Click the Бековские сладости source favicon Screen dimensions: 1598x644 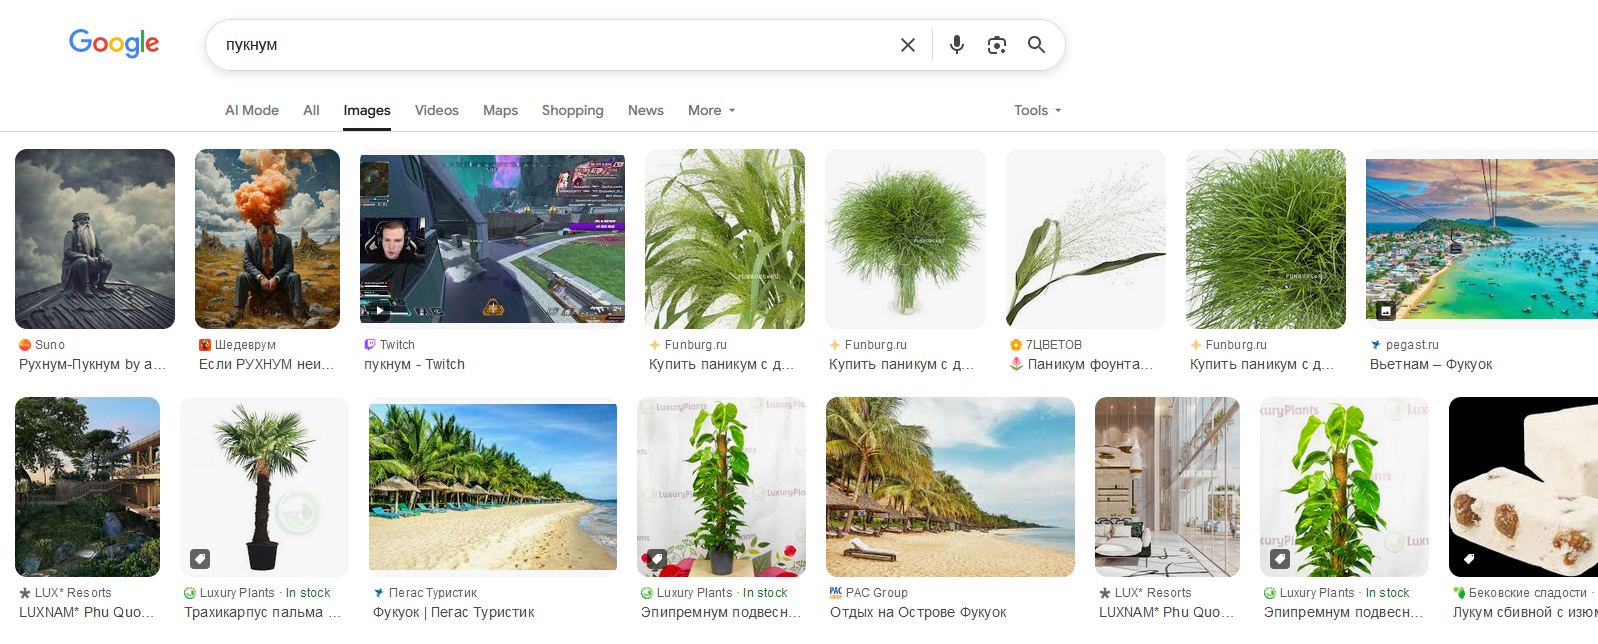point(1459,593)
